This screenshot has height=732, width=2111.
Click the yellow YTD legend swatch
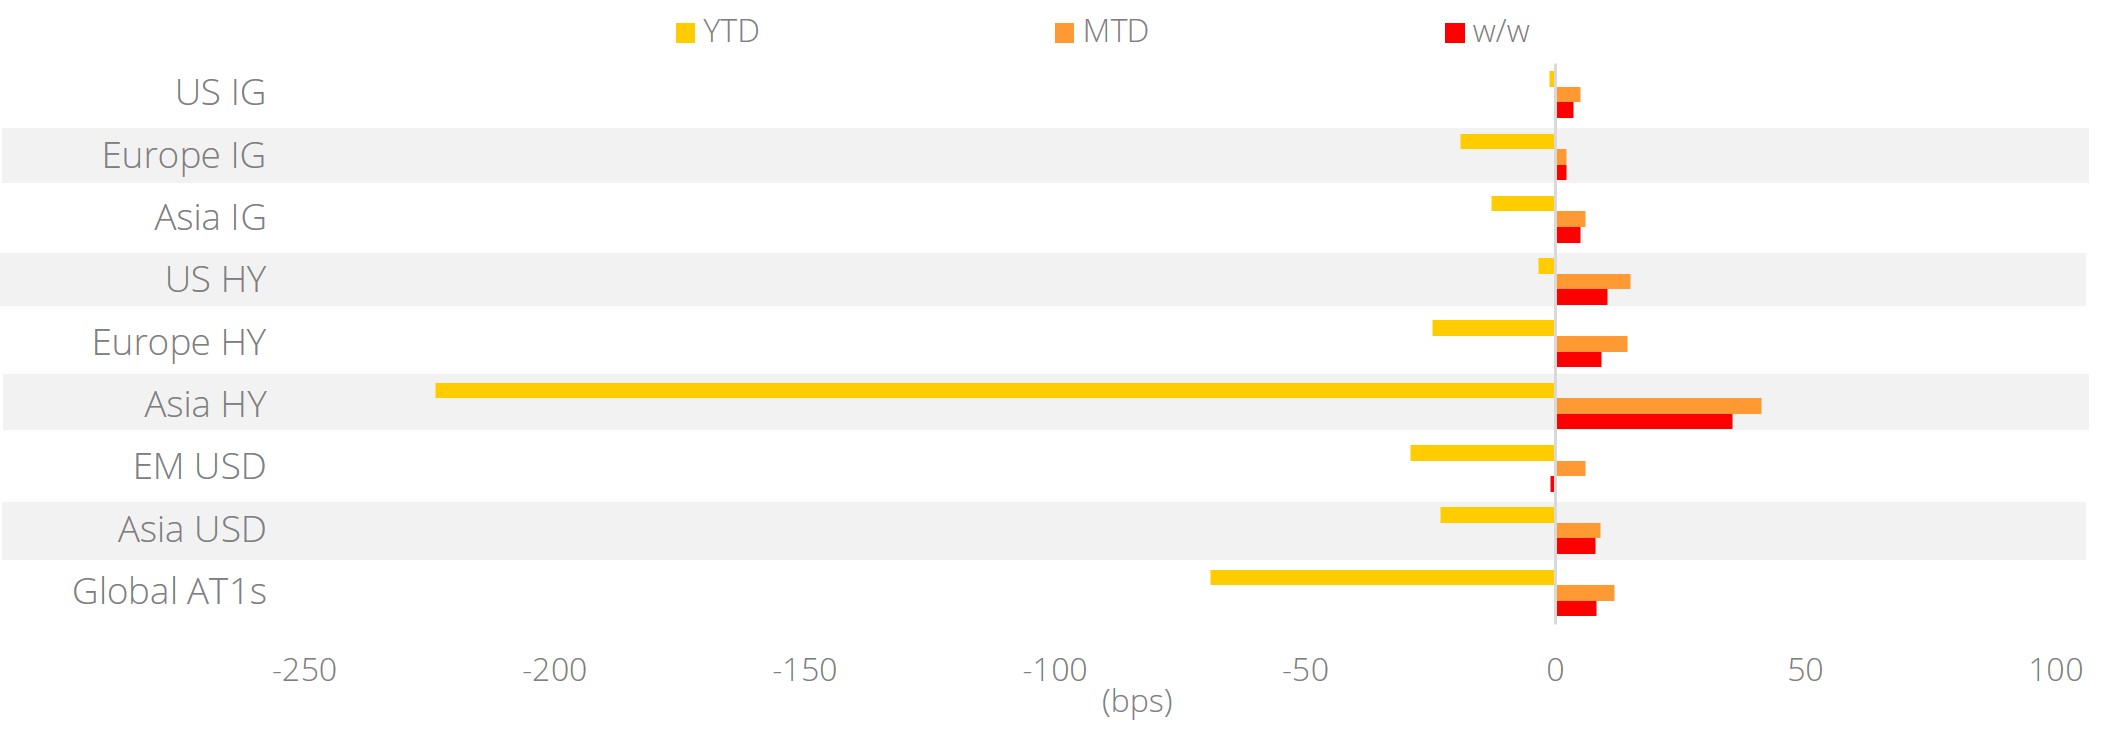coord(685,33)
